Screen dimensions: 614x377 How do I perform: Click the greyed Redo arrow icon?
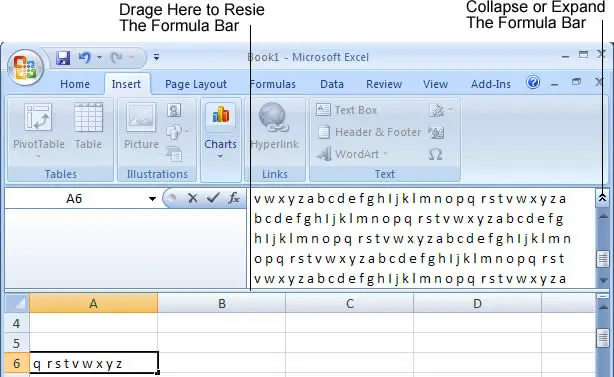tap(116, 58)
